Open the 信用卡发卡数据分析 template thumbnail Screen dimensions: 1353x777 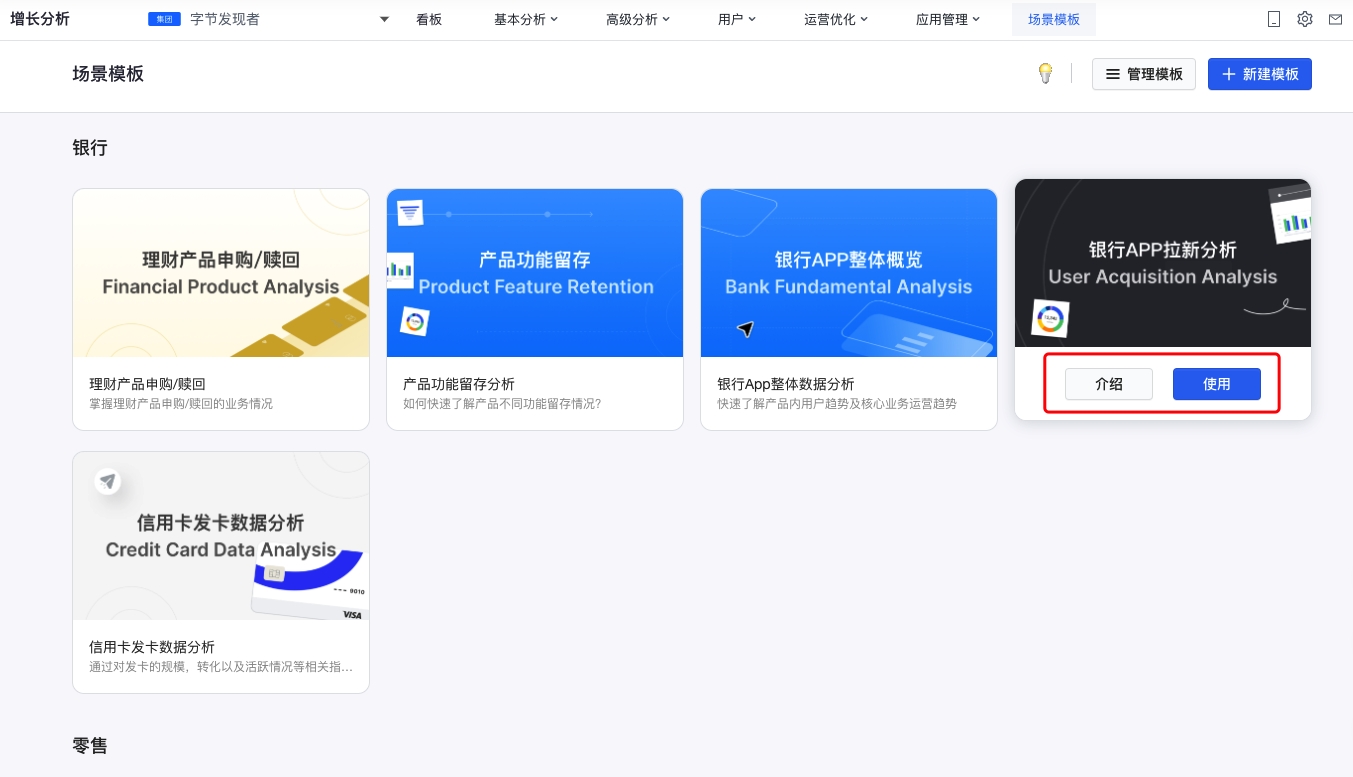(221, 536)
